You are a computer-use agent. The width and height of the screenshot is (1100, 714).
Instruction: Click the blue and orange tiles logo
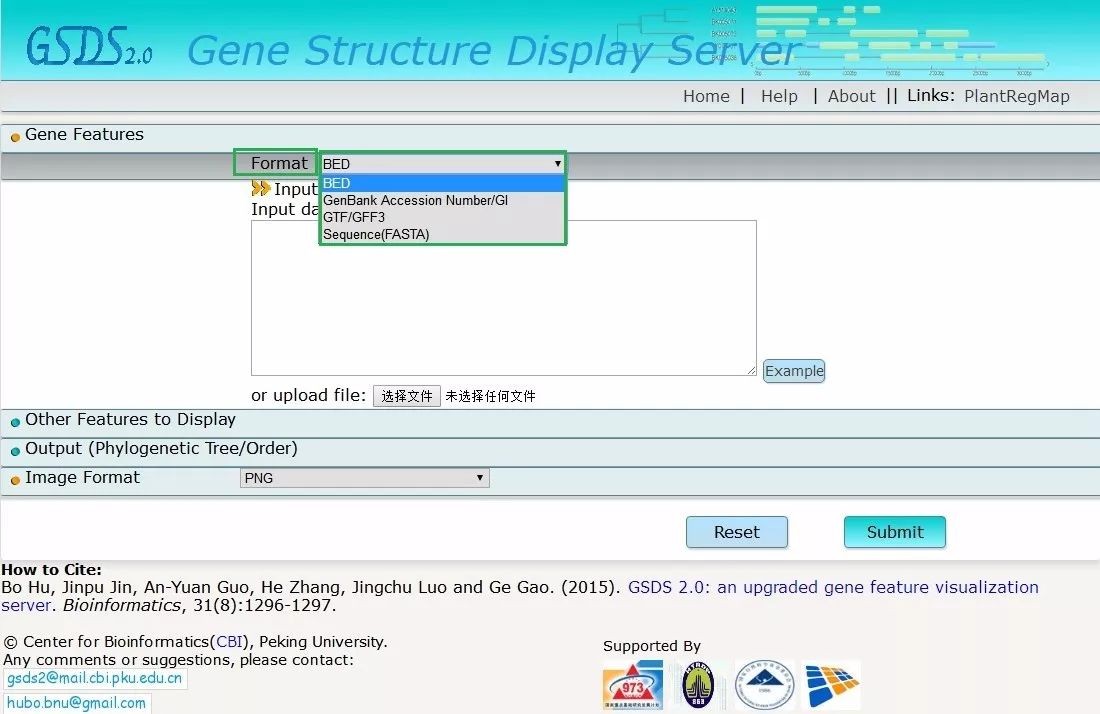click(x=832, y=685)
